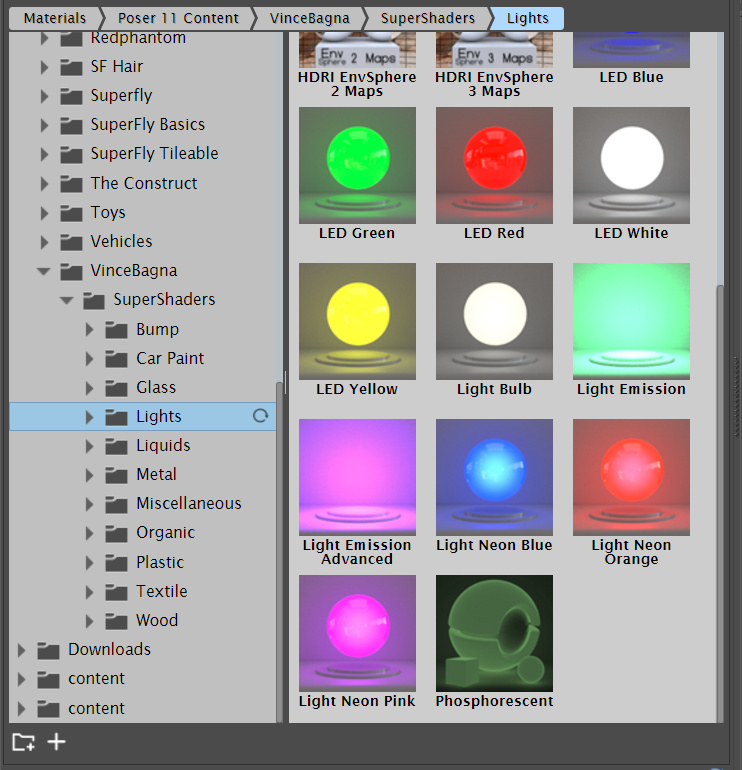Click the add new folder icon
Viewport: 742px width, 770px height.
23,742
